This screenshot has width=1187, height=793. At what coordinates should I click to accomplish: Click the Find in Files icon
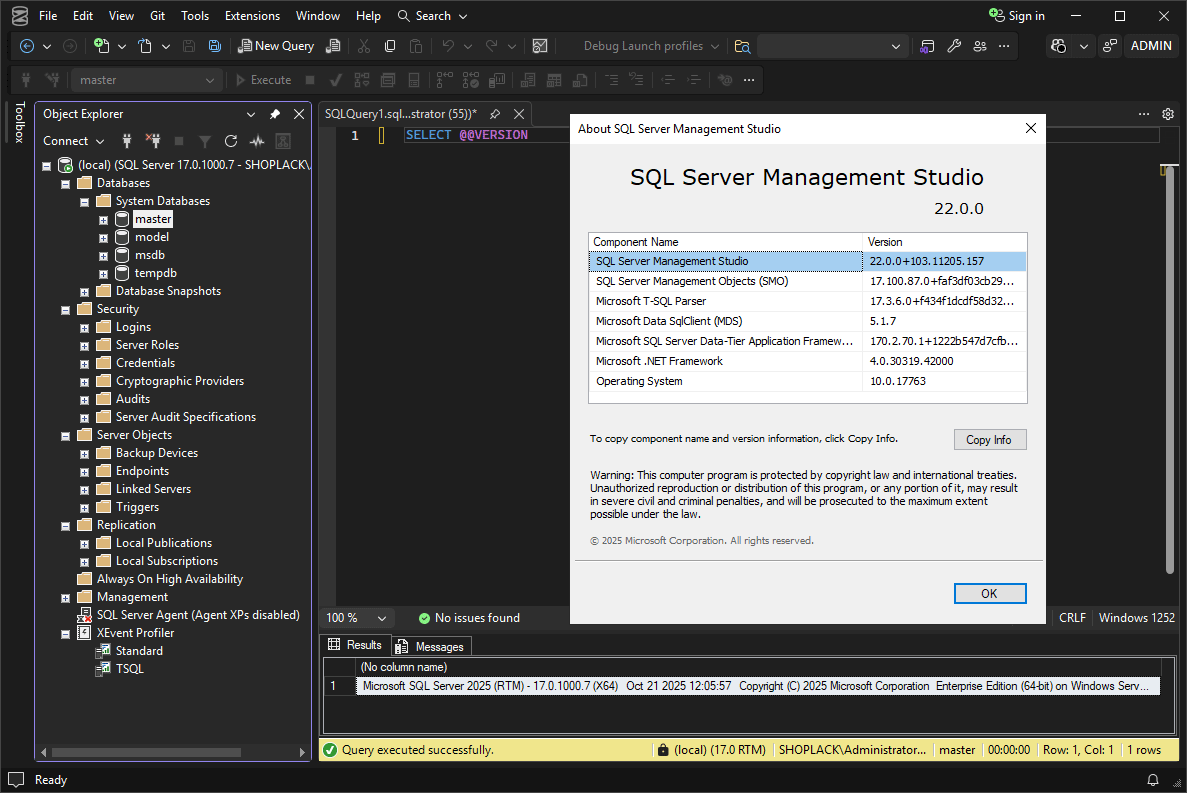pos(742,46)
